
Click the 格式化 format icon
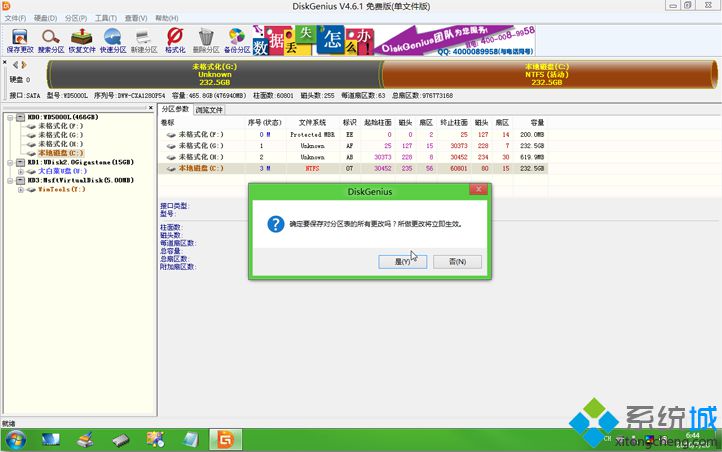[175, 41]
